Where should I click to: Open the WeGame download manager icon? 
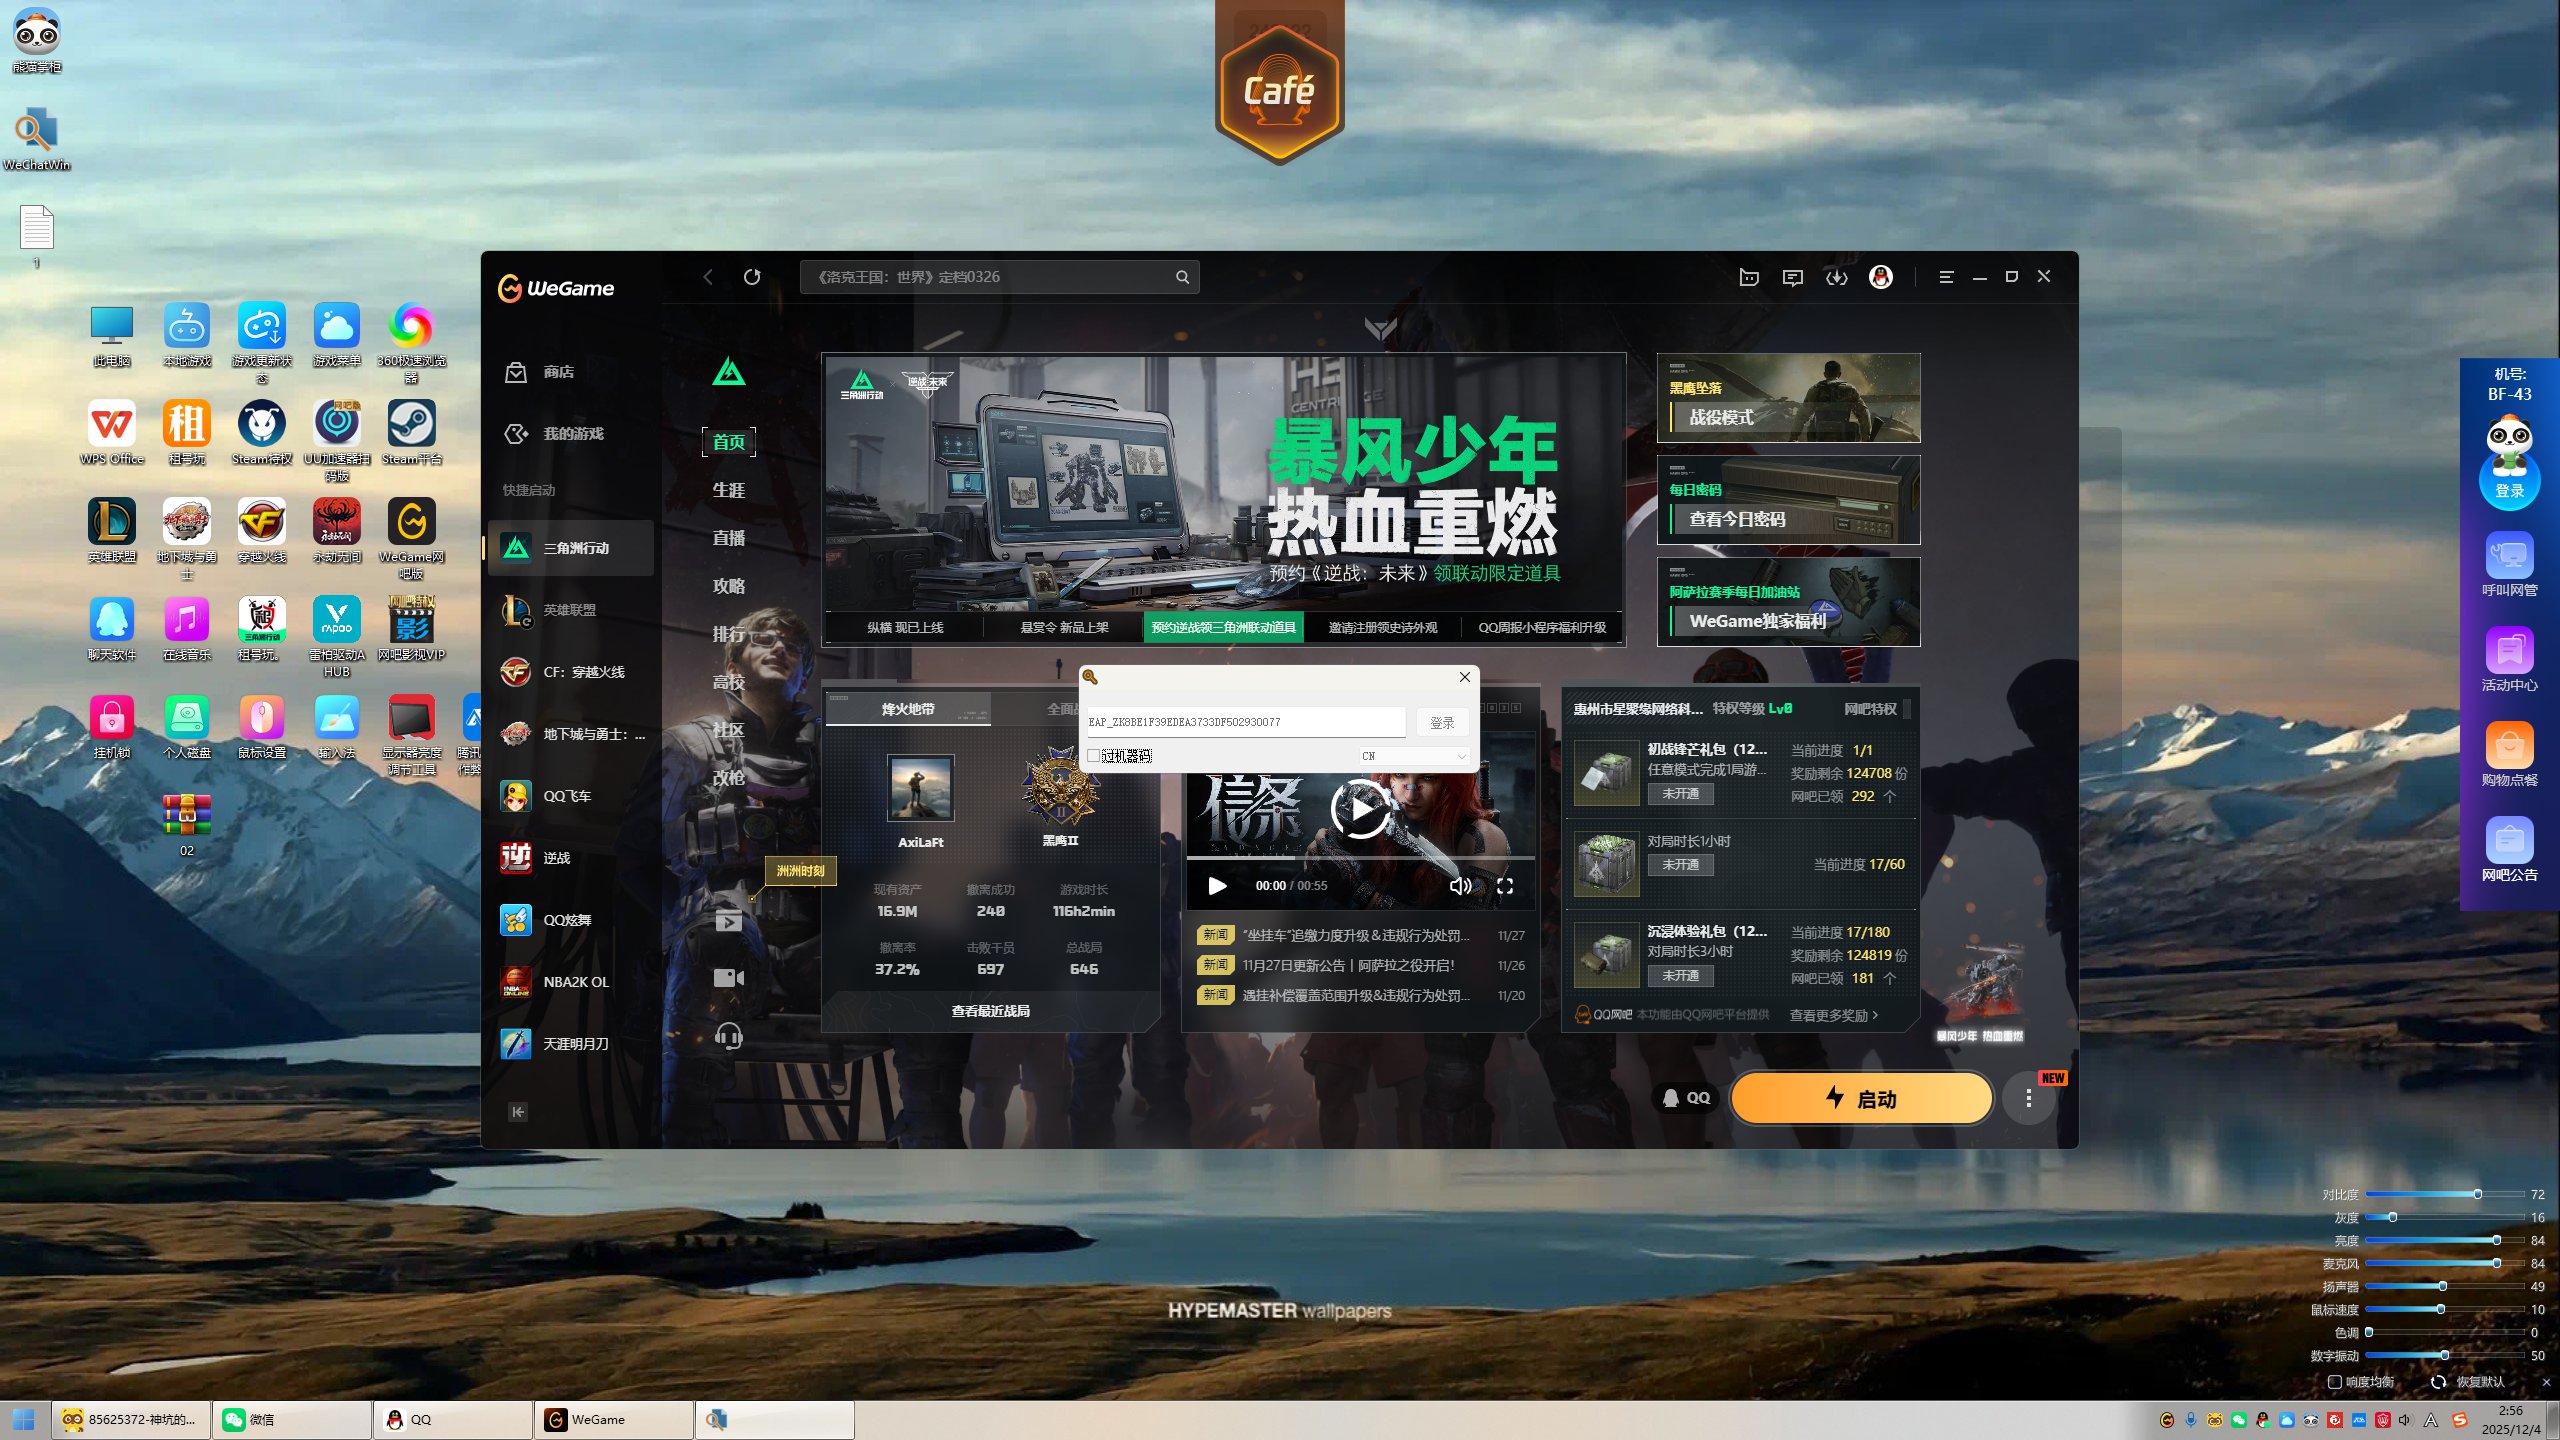tap(1836, 277)
